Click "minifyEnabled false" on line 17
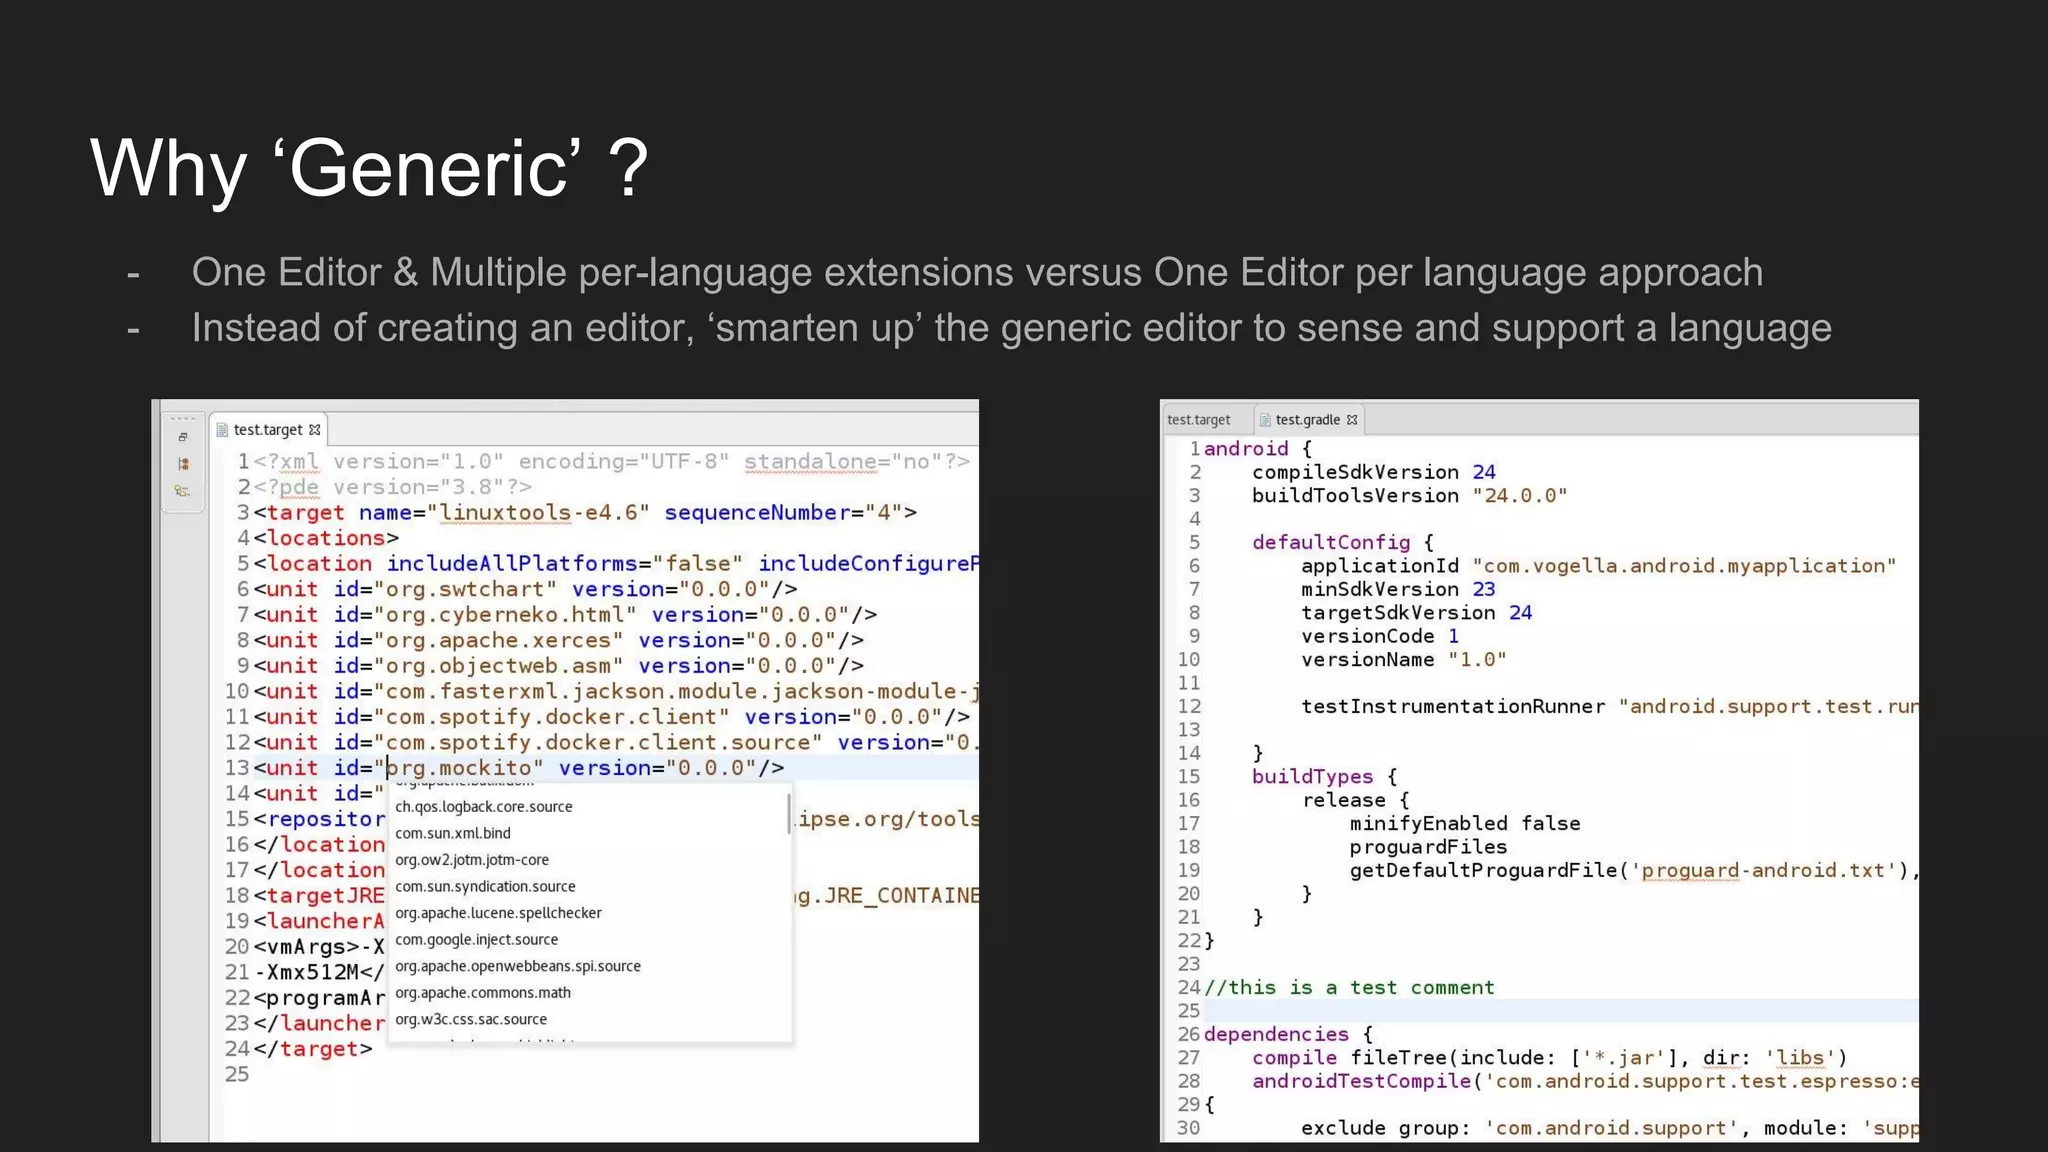 (1465, 824)
